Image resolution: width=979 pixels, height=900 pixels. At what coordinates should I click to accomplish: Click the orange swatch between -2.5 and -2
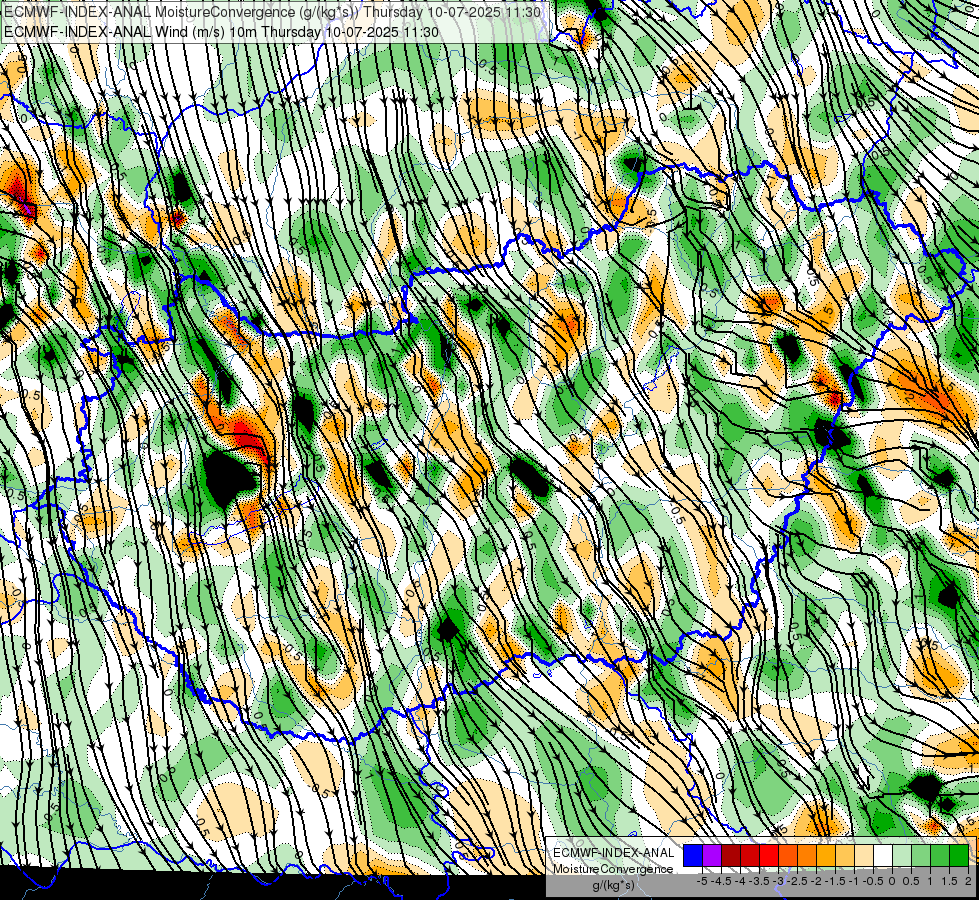click(x=807, y=856)
